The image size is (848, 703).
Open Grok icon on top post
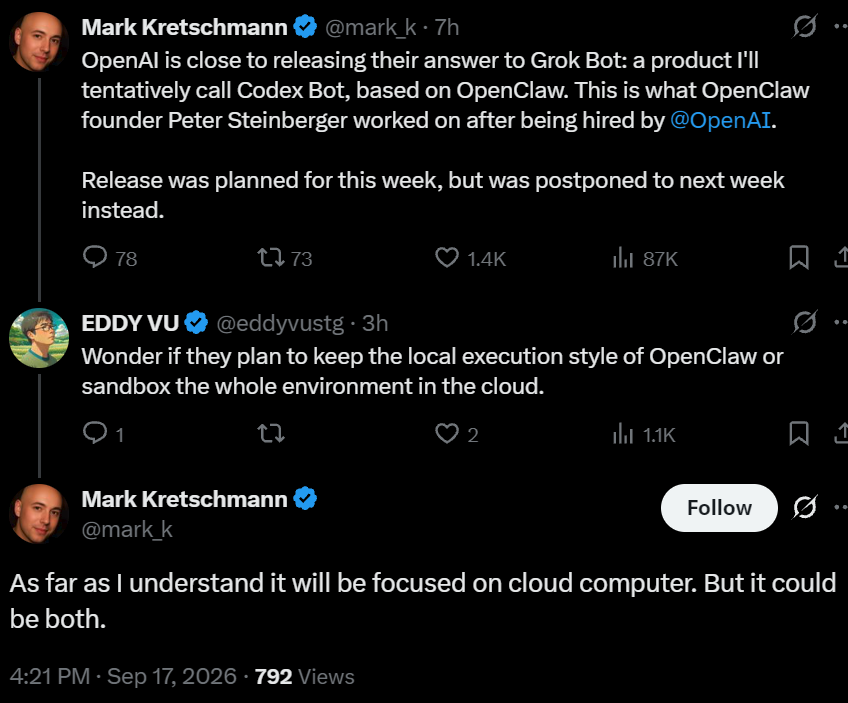(804, 26)
